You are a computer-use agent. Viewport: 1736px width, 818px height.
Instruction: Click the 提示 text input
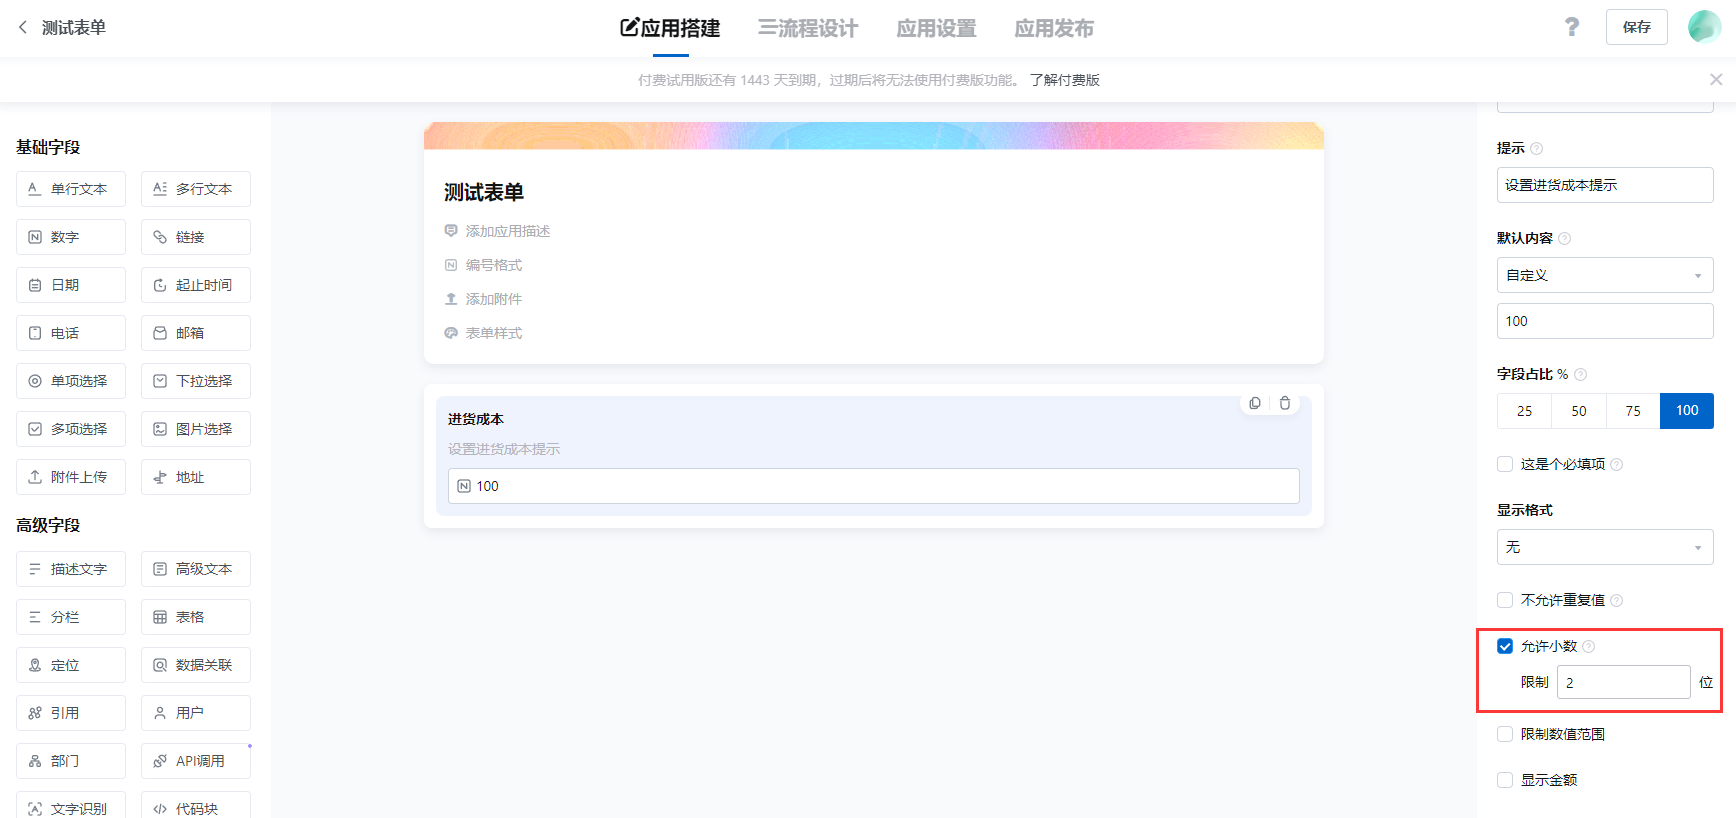(1605, 185)
